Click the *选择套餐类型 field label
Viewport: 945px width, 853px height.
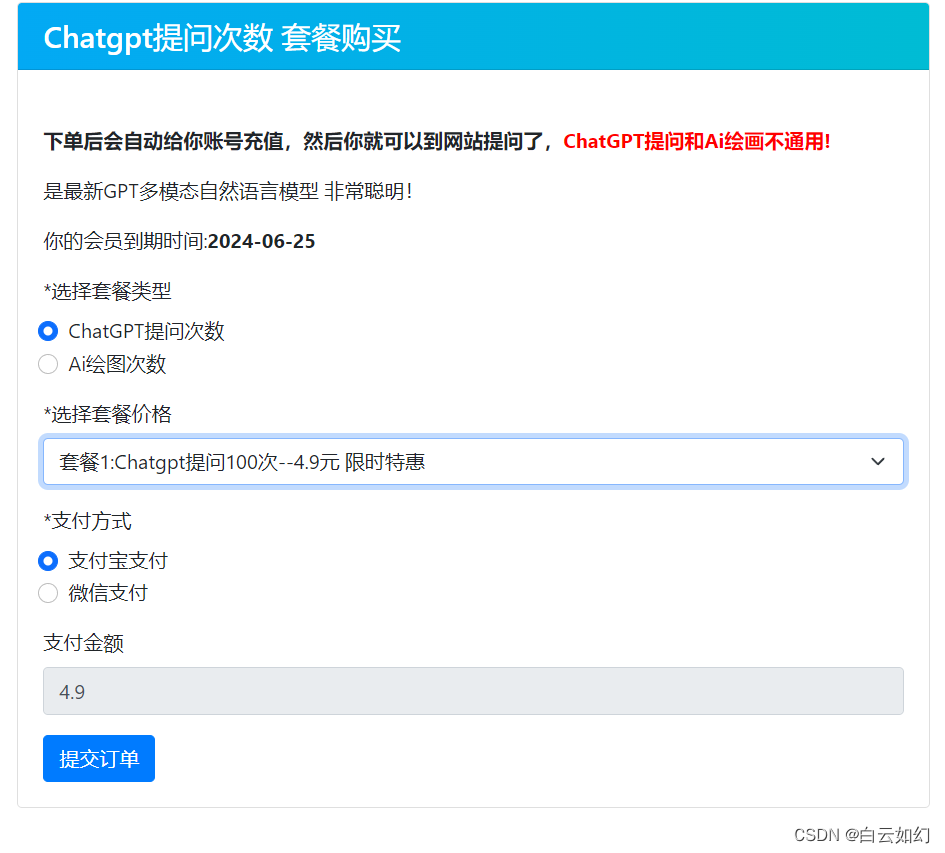(x=107, y=291)
